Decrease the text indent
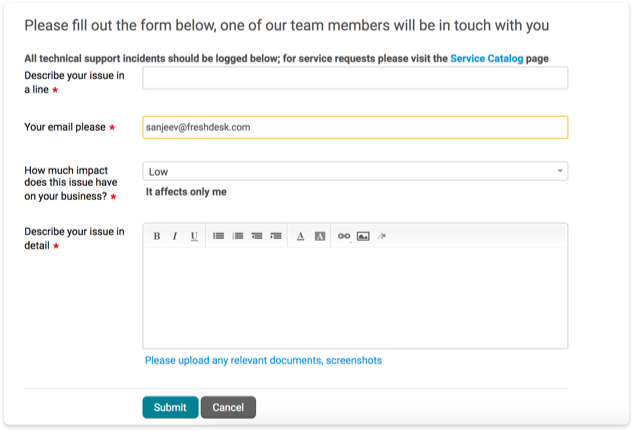This screenshot has width=633, height=431. coord(257,236)
